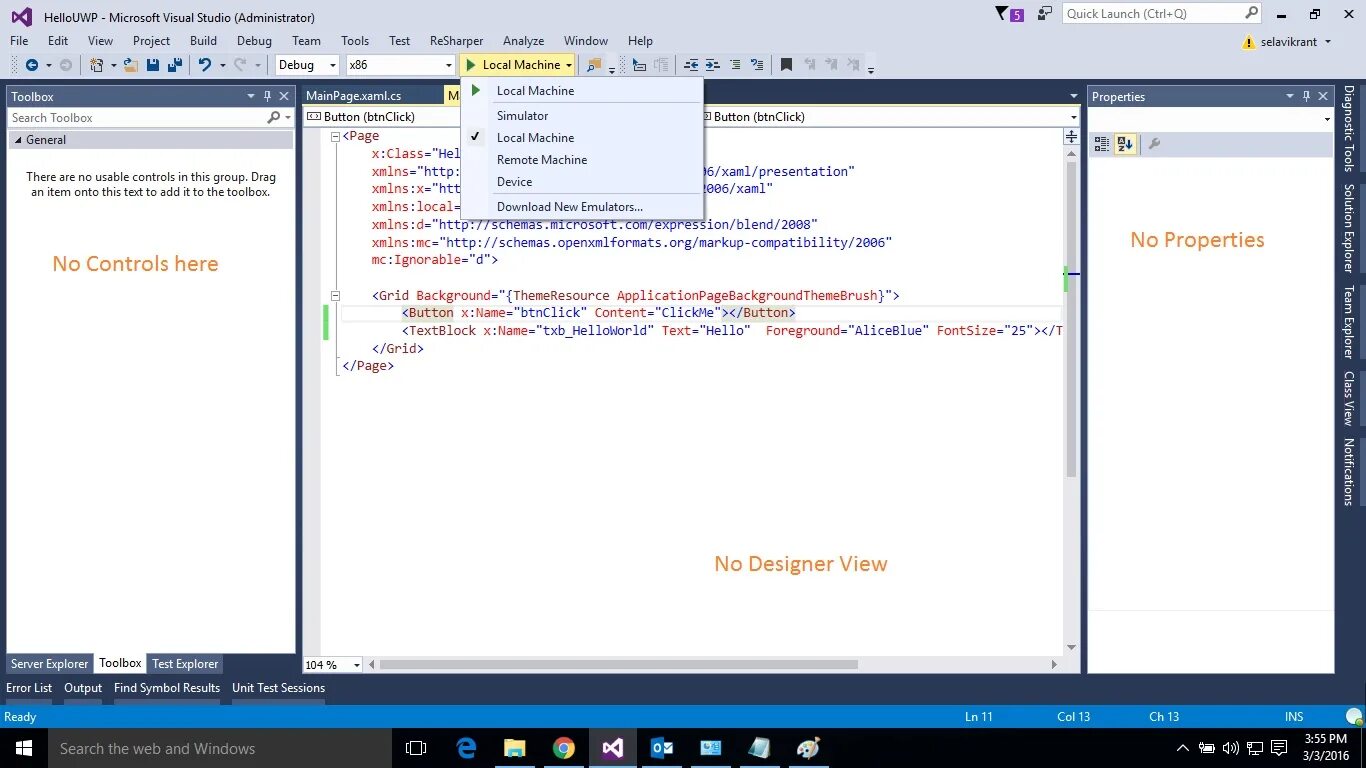Open the Error List tab
Image resolution: width=1366 pixels, height=768 pixels.
(29, 688)
